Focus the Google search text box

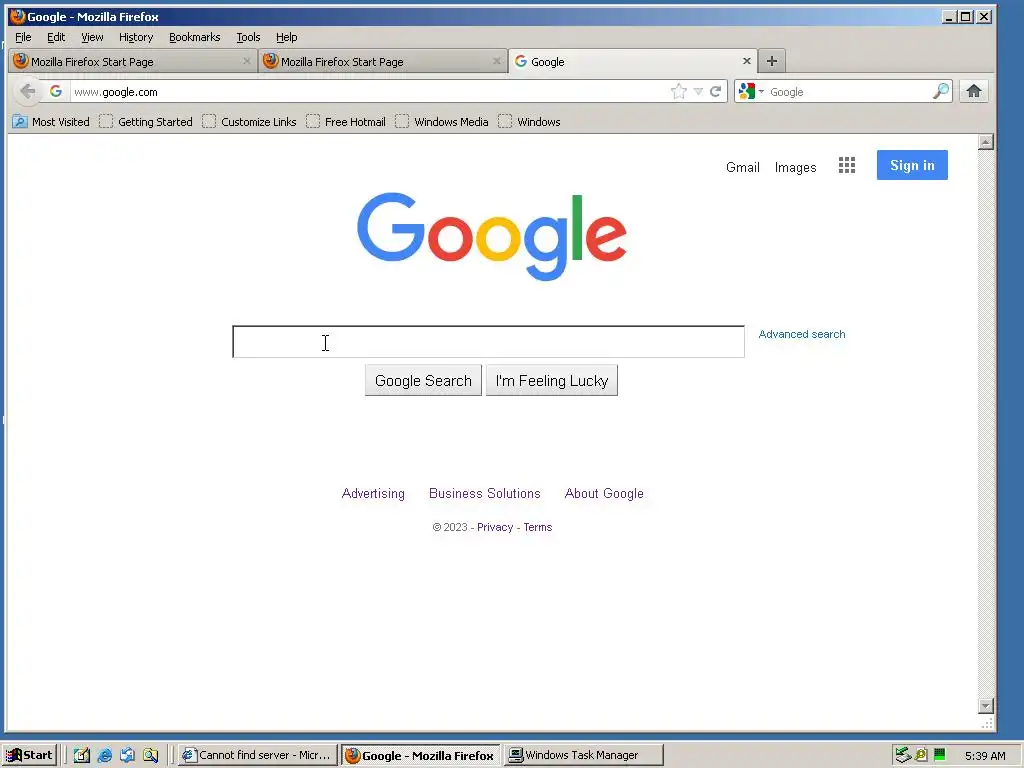[x=488, y=342]
